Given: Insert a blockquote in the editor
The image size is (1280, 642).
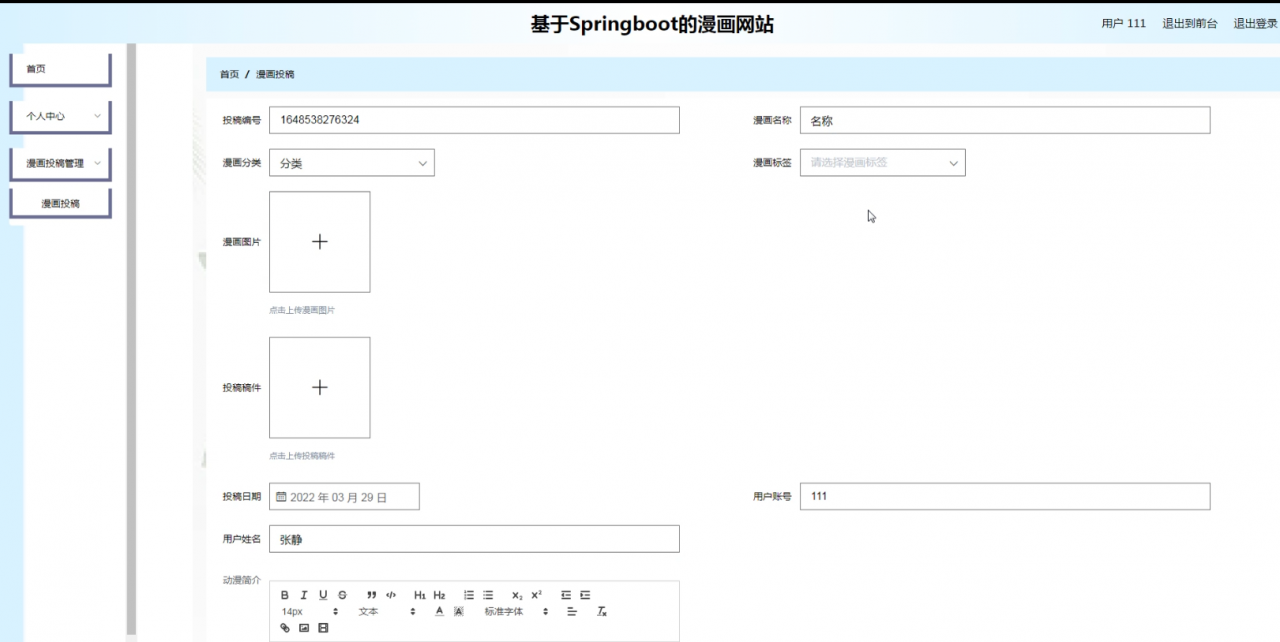Looking at the screenshot, I should tap(372, 595).
